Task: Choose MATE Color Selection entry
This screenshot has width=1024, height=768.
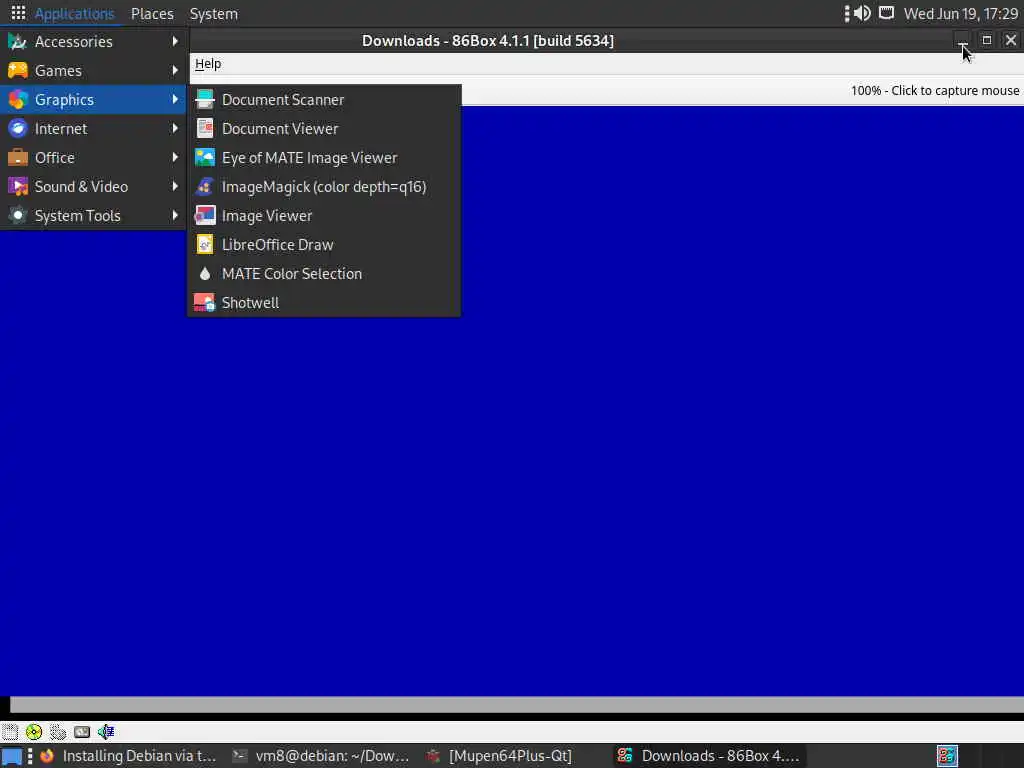Action: click(325, 274)
